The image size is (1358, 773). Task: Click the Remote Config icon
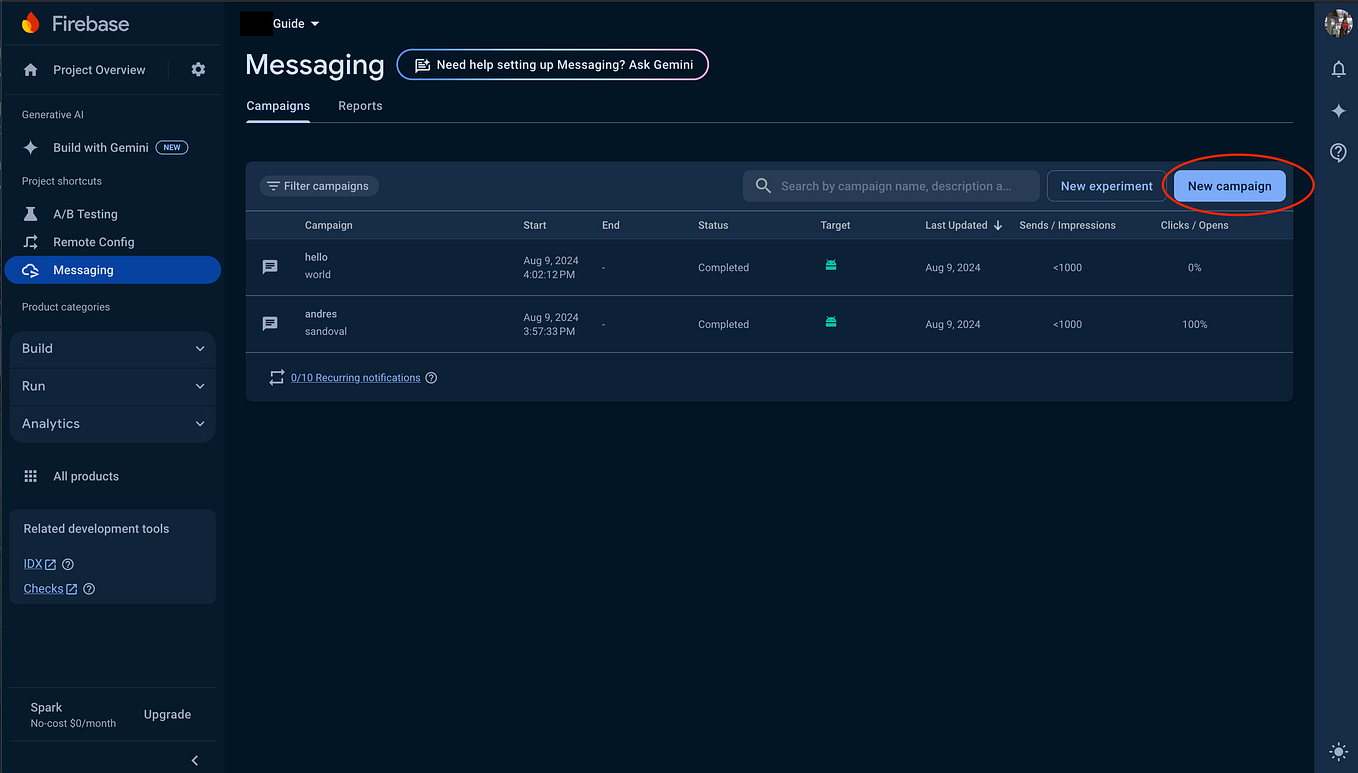31,242
